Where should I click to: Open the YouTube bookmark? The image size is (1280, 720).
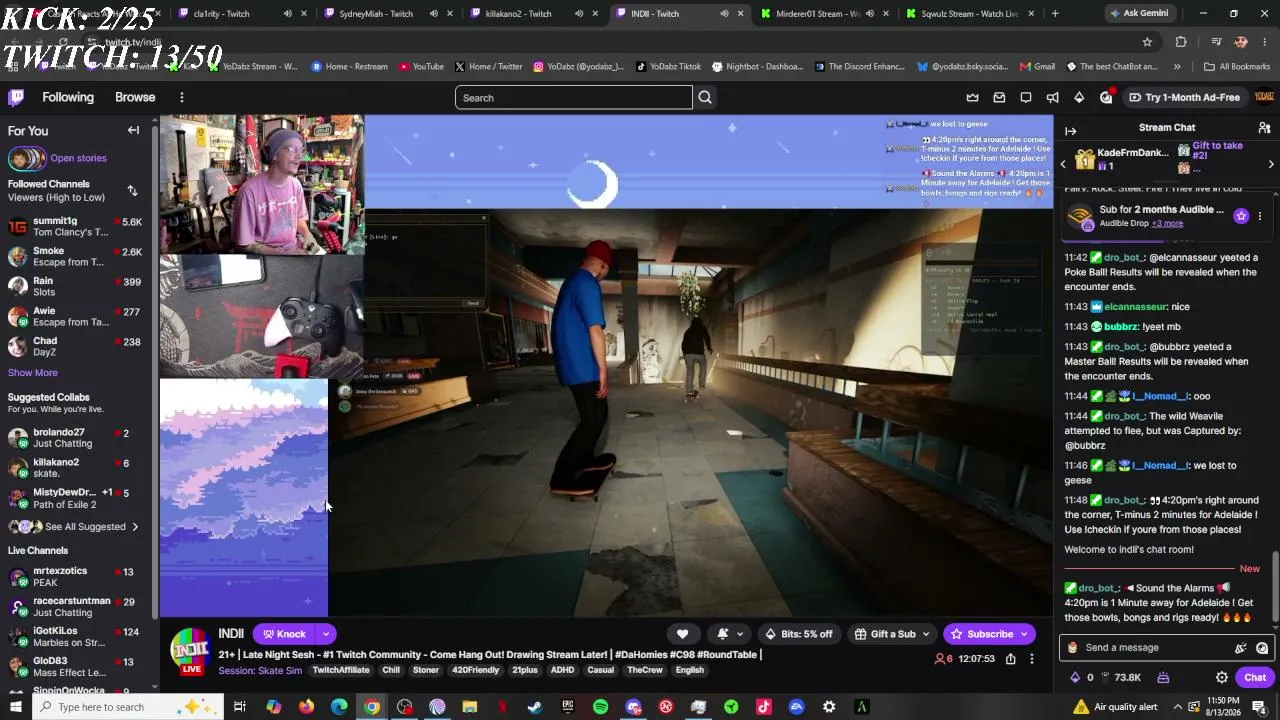421,67
